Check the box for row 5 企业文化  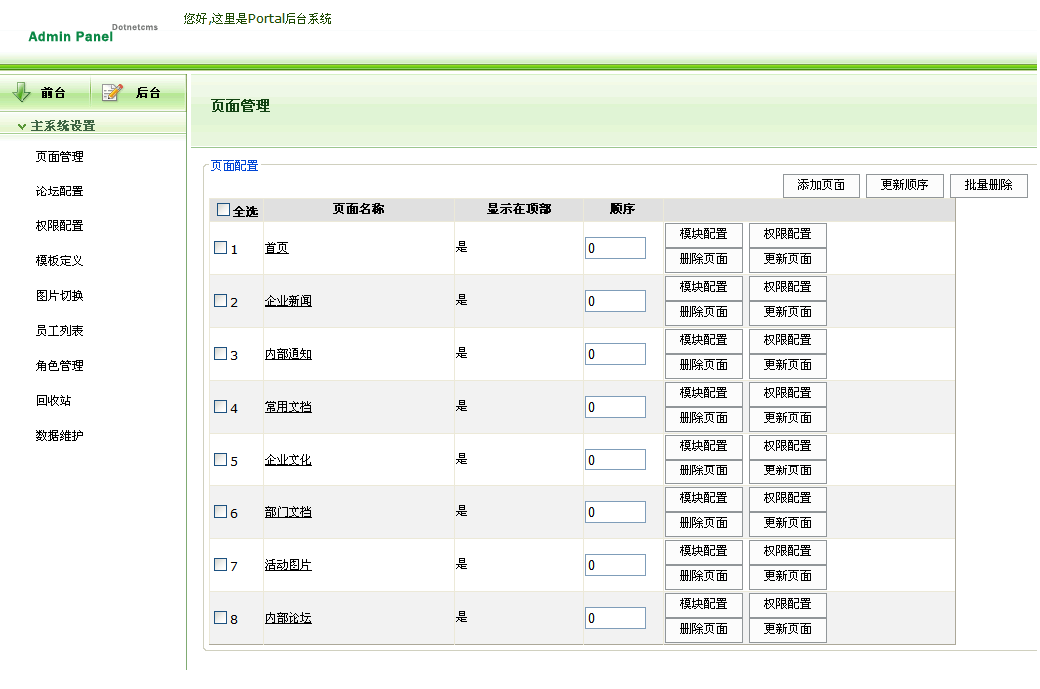[x=221, y=459]
